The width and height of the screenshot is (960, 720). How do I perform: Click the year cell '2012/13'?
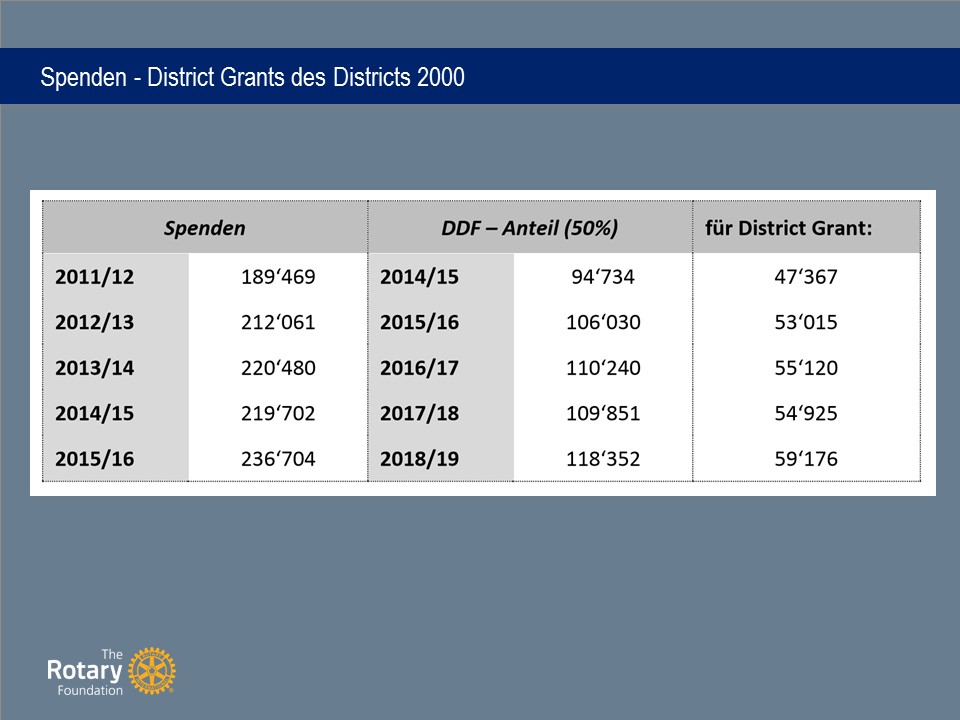coord(94,322)
